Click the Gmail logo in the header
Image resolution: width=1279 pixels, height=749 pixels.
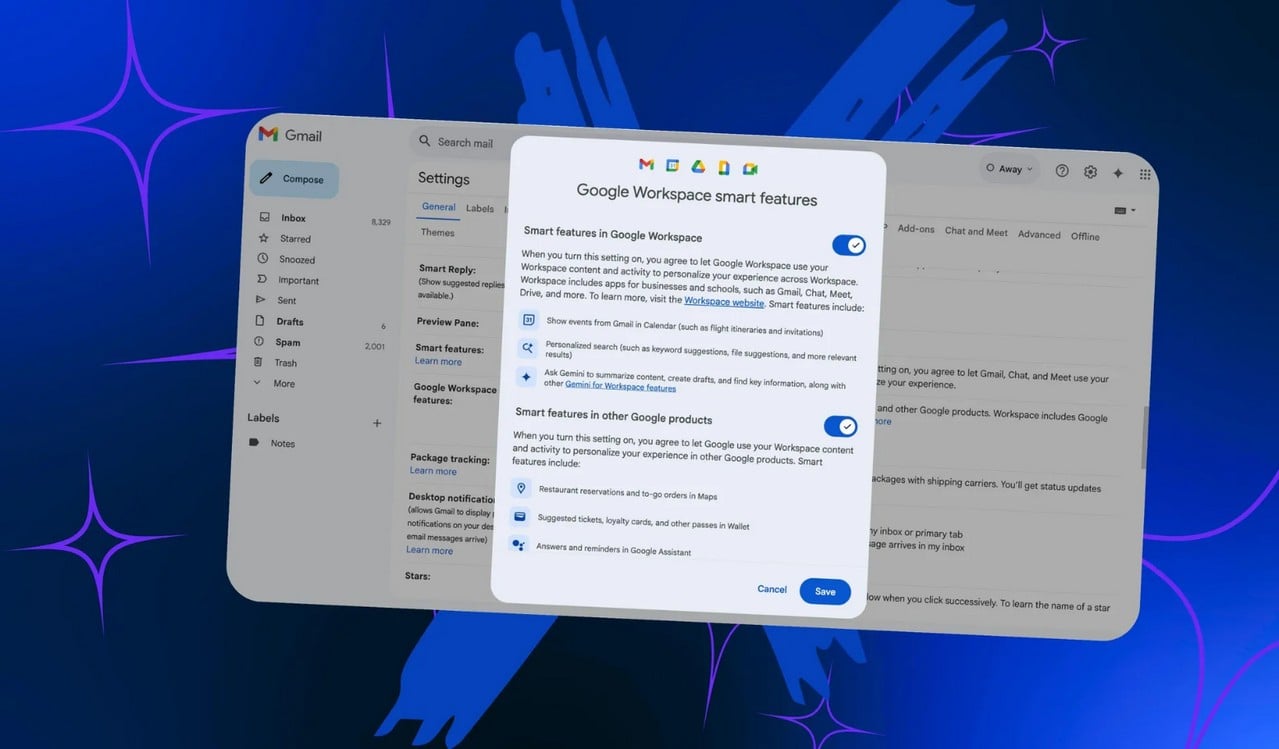click(290, 135)
